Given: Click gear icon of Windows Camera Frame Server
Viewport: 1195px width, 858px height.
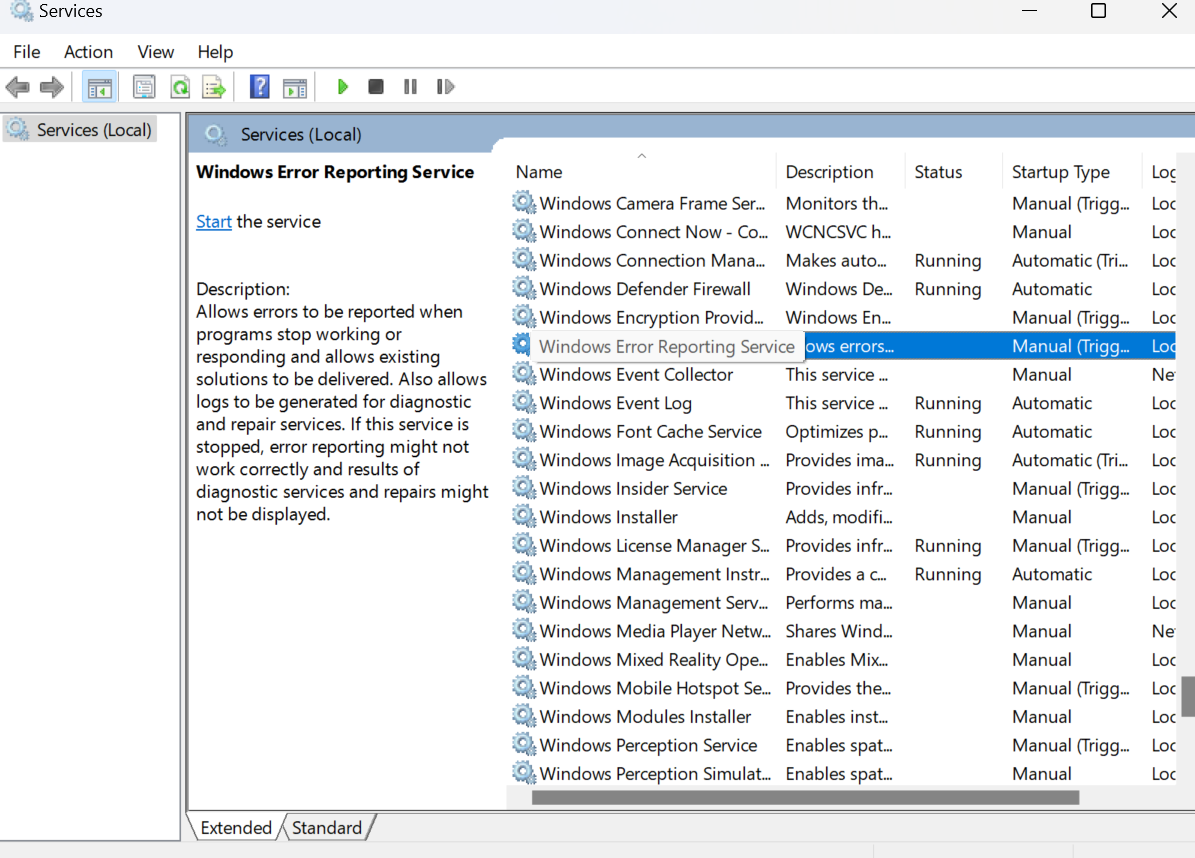Looking at the screenshot, I should (x=524, y=203).
